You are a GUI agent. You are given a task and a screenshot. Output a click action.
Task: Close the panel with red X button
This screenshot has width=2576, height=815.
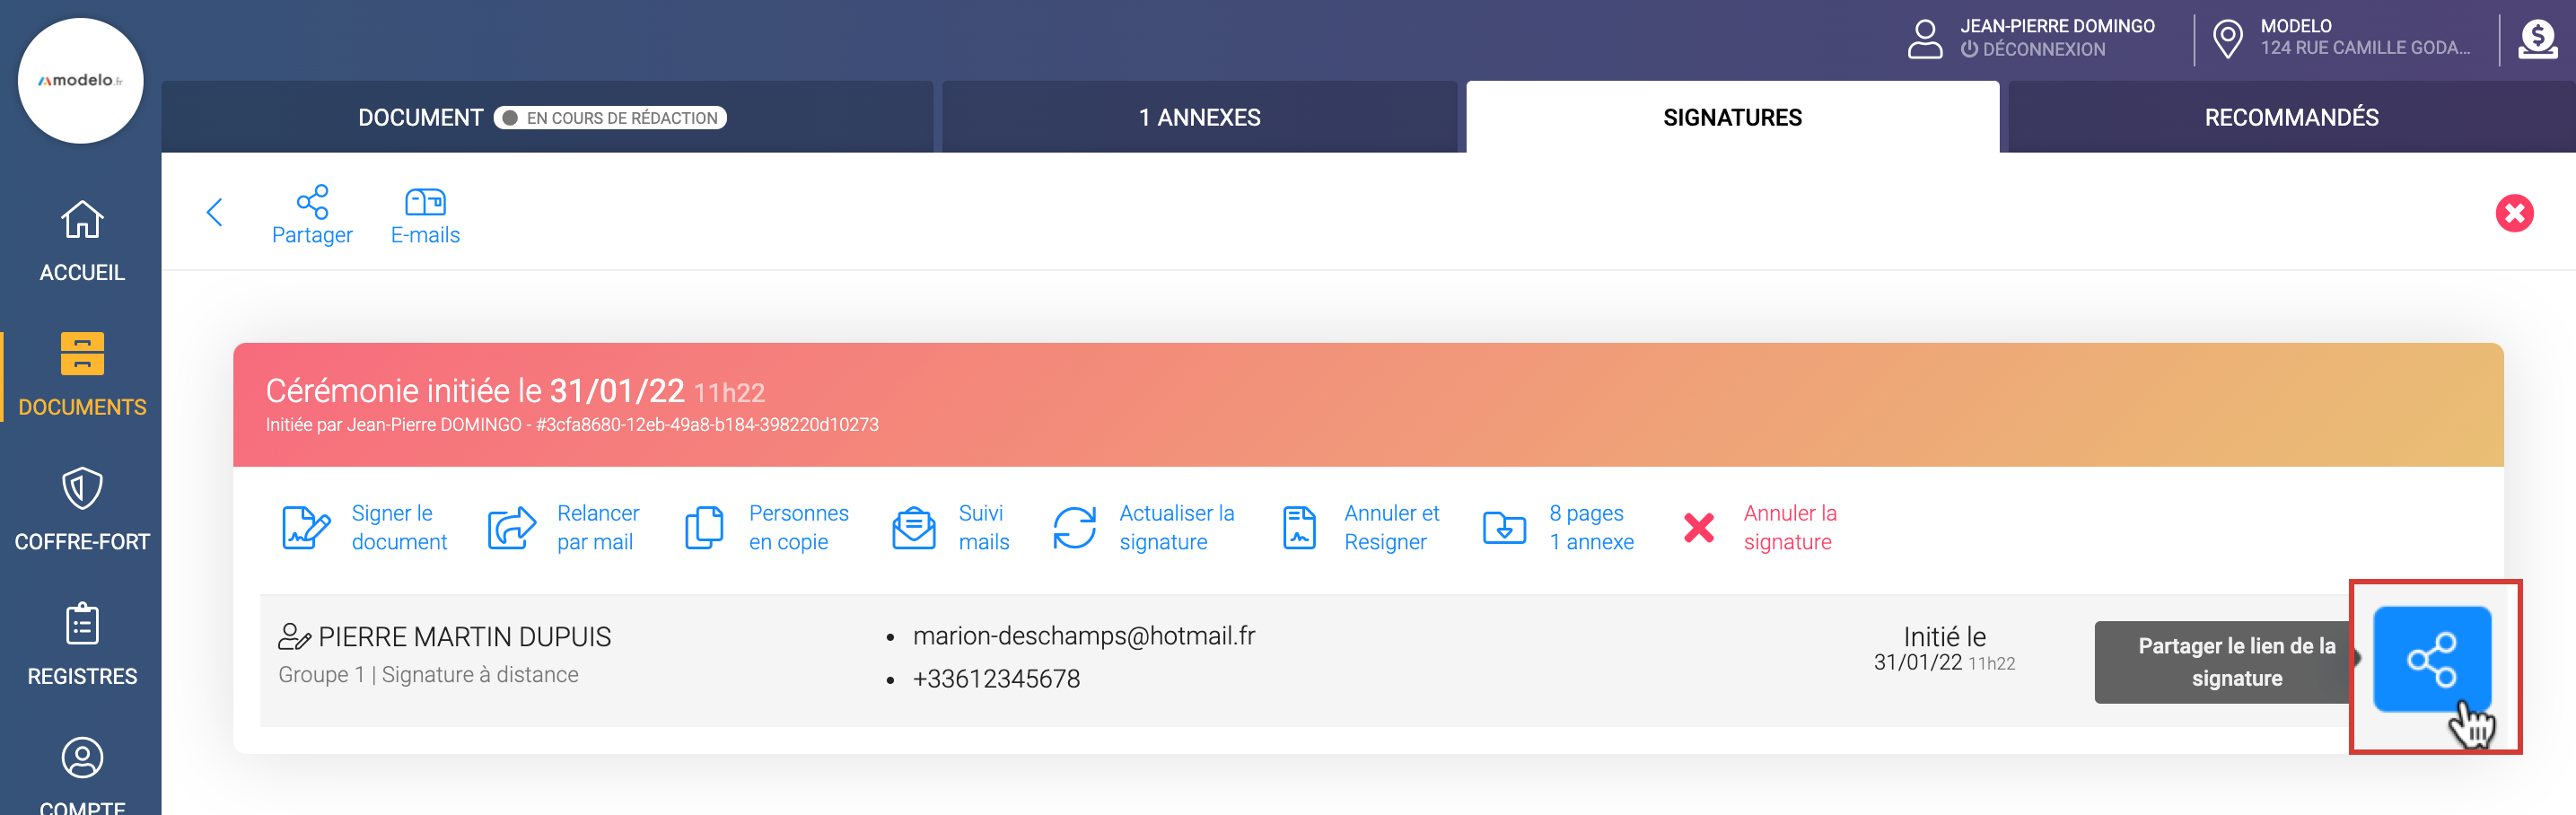point(2513,213)
